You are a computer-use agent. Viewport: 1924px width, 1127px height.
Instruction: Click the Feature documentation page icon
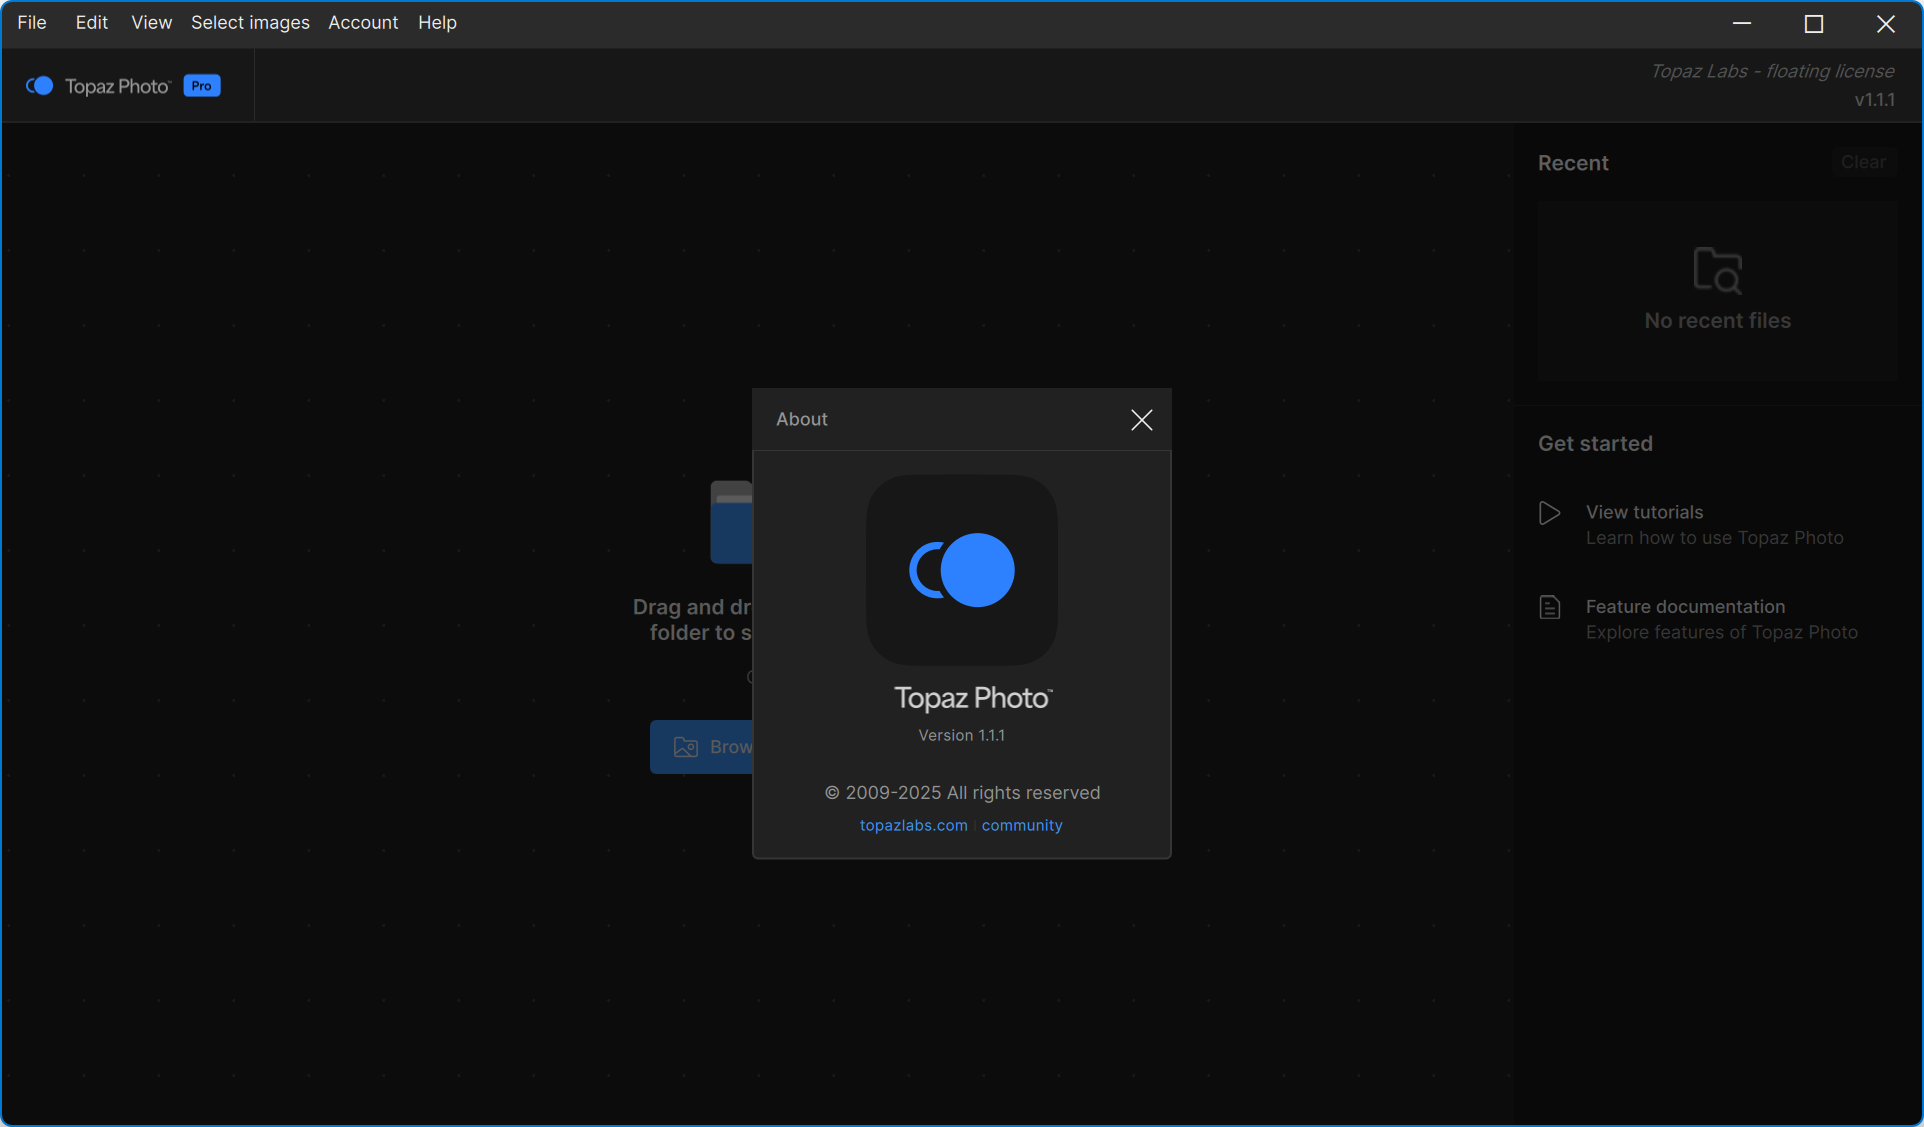point(1549,607)
